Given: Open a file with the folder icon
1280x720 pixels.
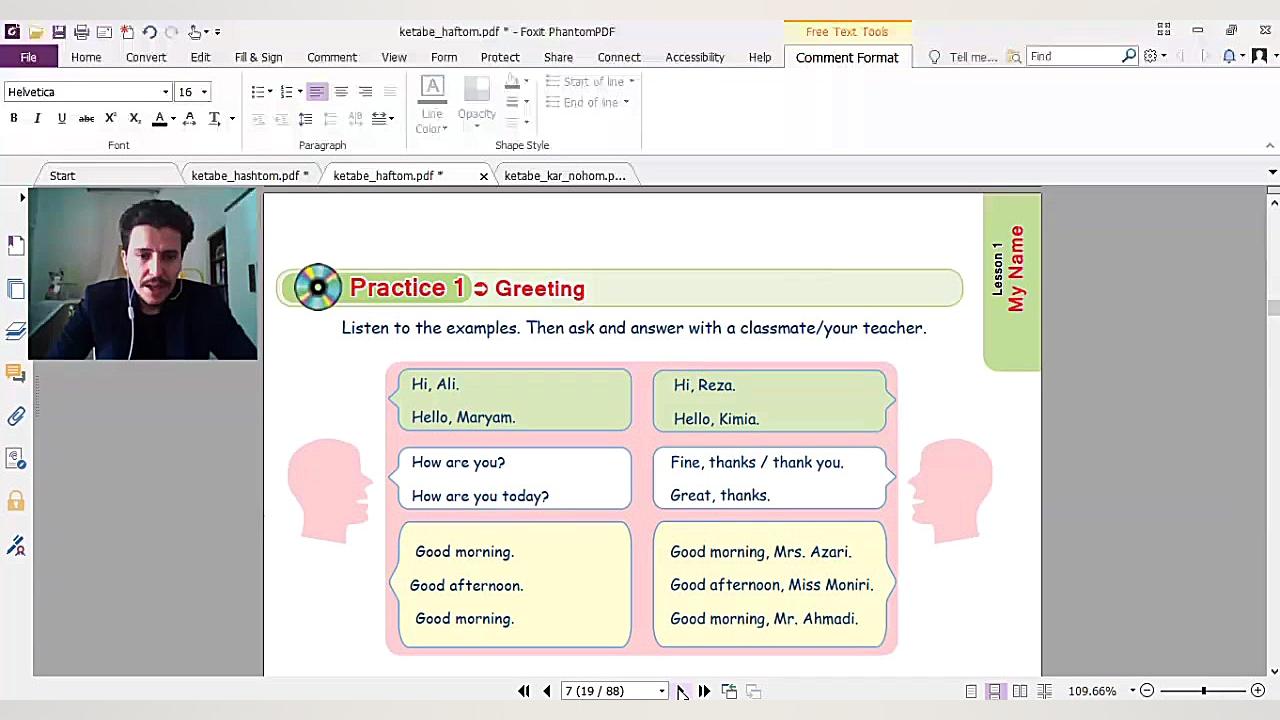Looking at the screenshot, I should click(x=36, y=32).
